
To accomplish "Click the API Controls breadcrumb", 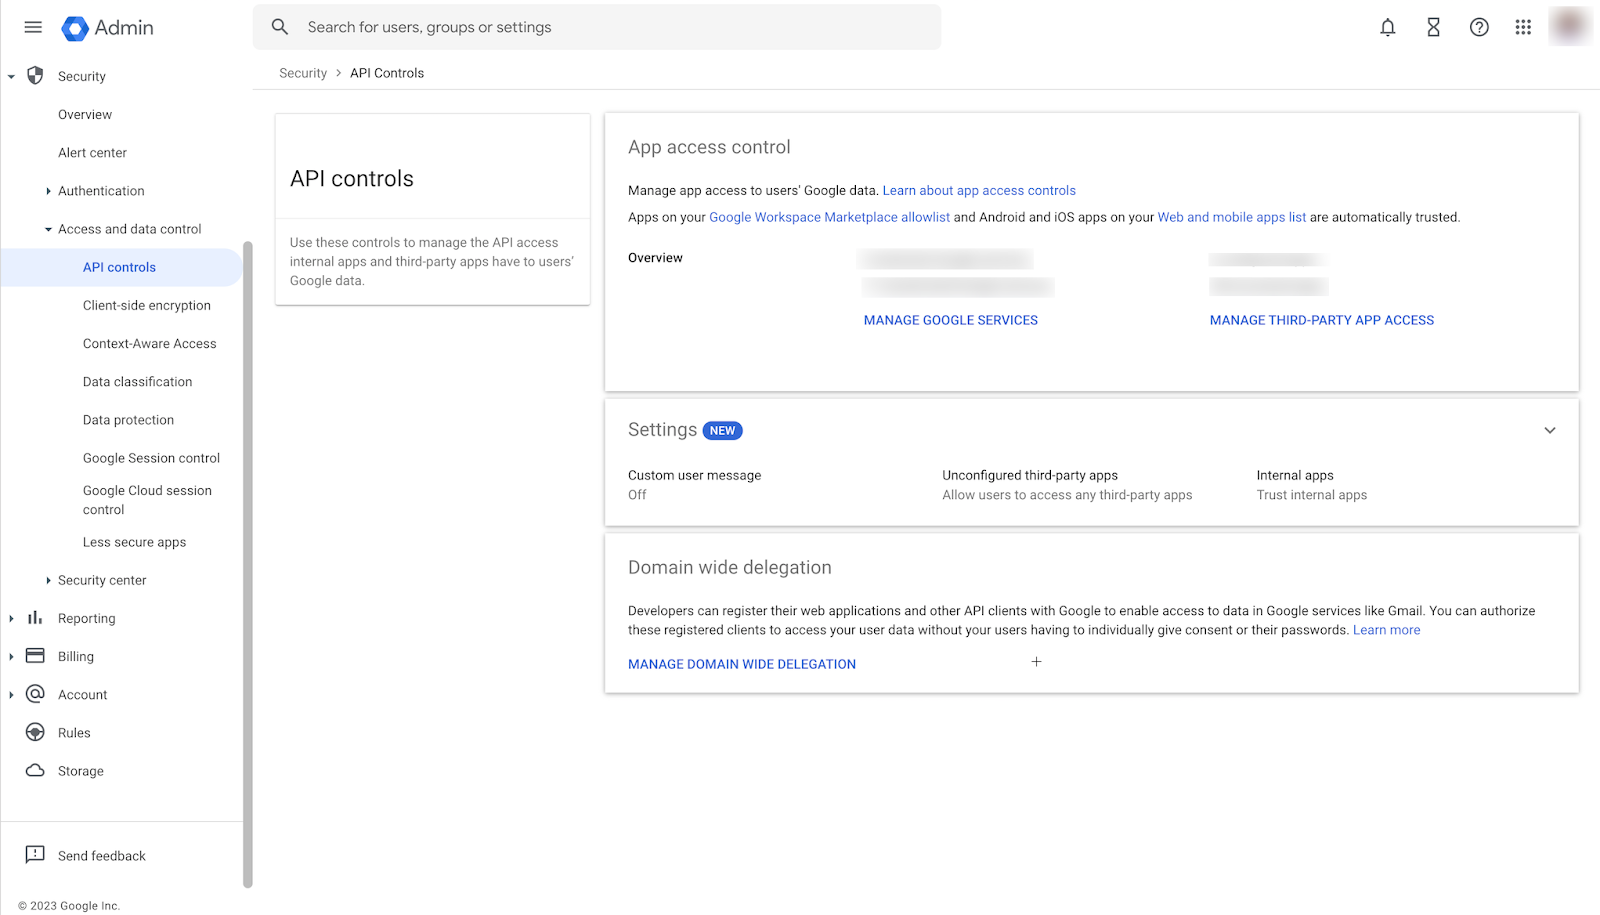I will 387,73.
